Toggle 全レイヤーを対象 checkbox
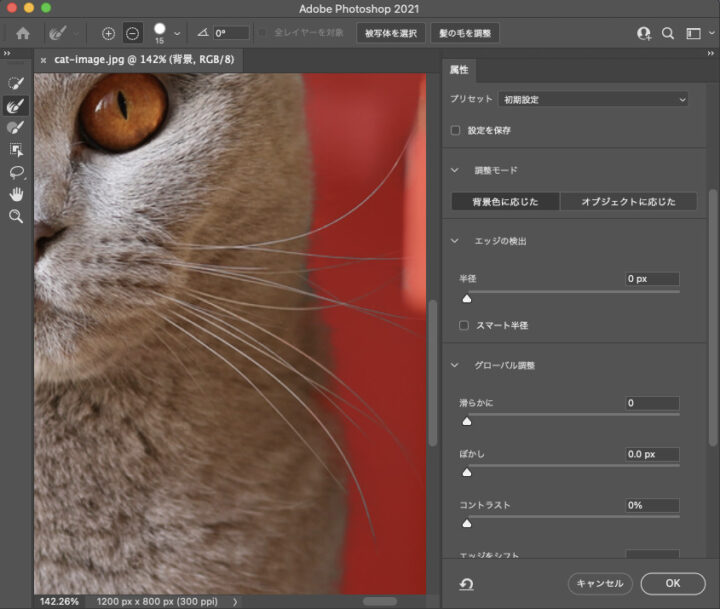The width and height of the screenshot is (720, 609). [x=262, y=33]
